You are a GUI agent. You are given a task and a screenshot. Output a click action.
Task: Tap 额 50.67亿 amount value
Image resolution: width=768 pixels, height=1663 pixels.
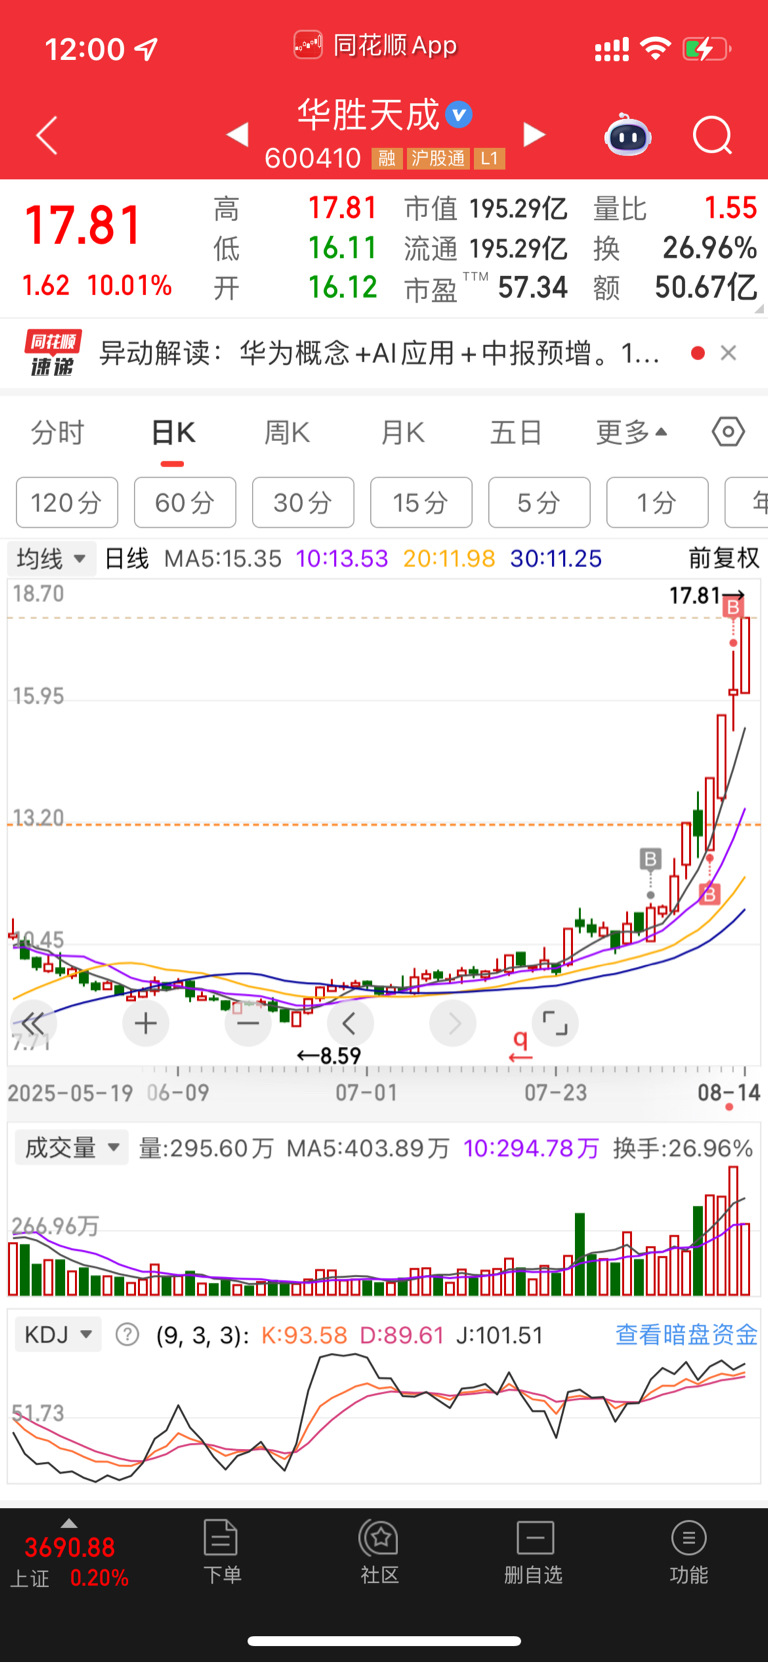706,288
